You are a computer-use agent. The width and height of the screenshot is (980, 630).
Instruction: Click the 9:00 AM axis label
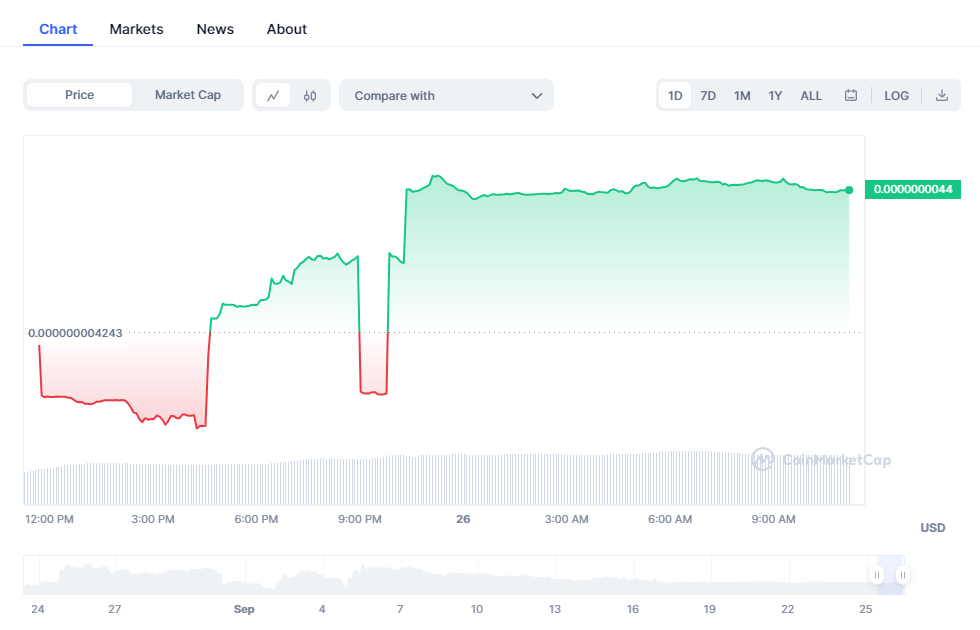pos(774,519)
